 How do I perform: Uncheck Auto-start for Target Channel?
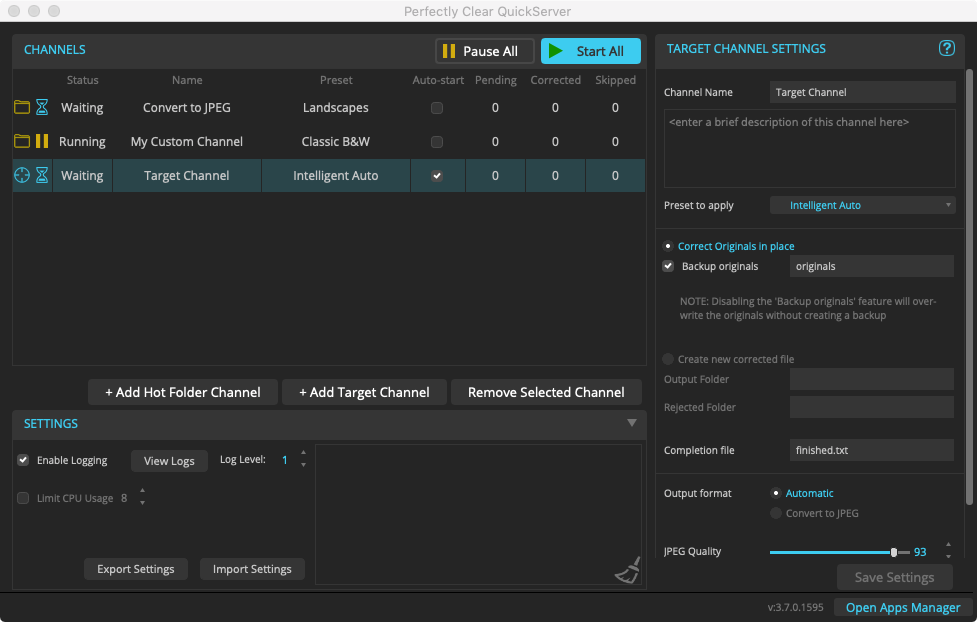(x=437, y=176)
